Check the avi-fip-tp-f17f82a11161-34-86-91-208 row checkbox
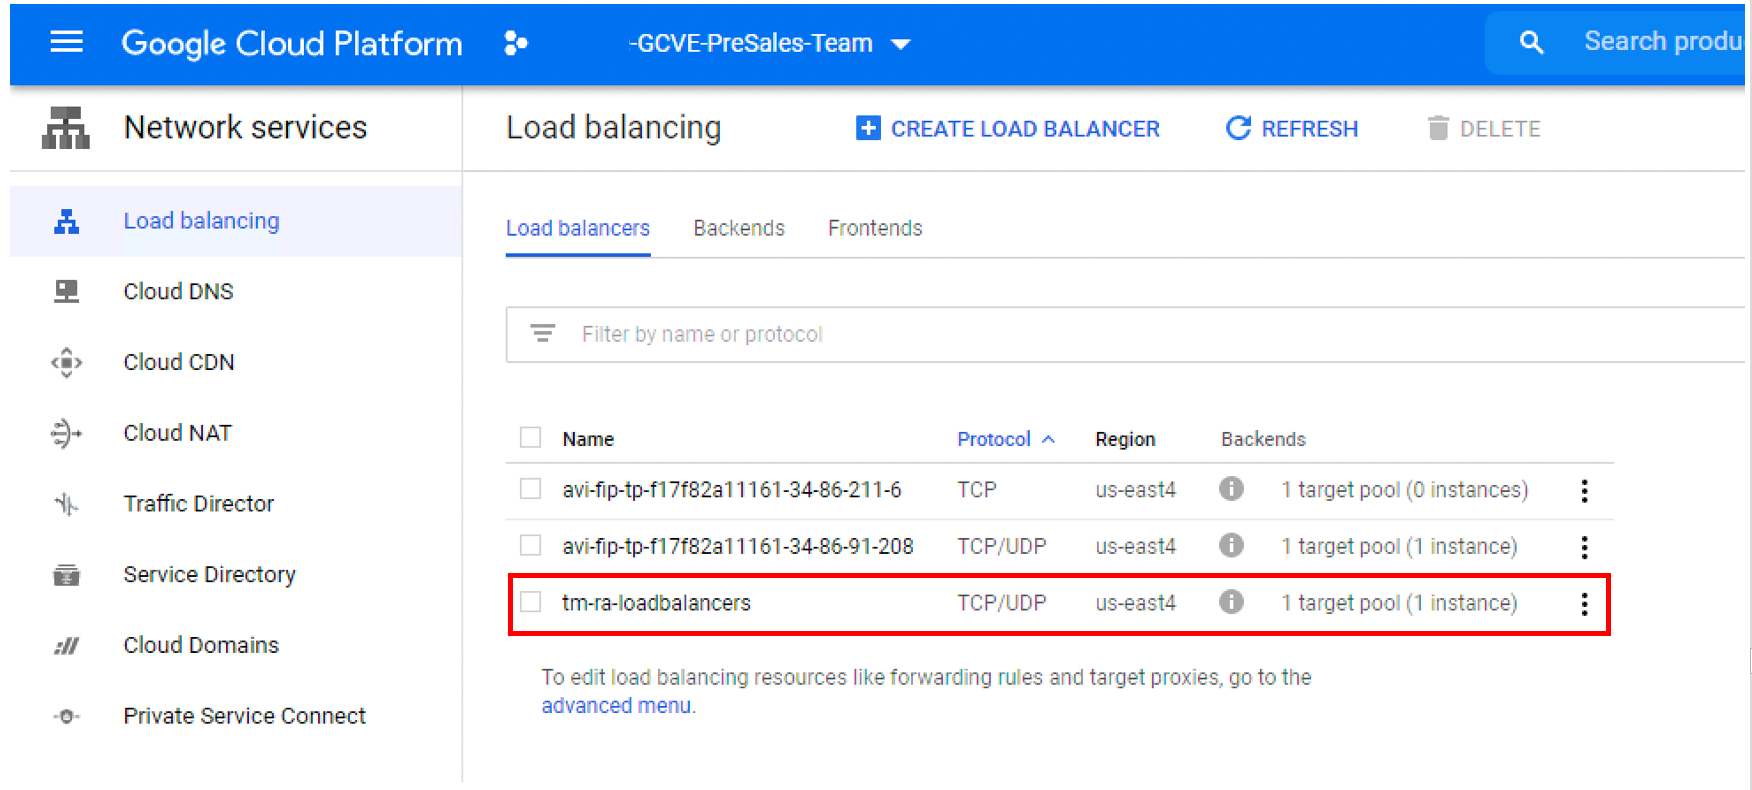The height and width of the screenshot is (790, 1752). [530, 545]
